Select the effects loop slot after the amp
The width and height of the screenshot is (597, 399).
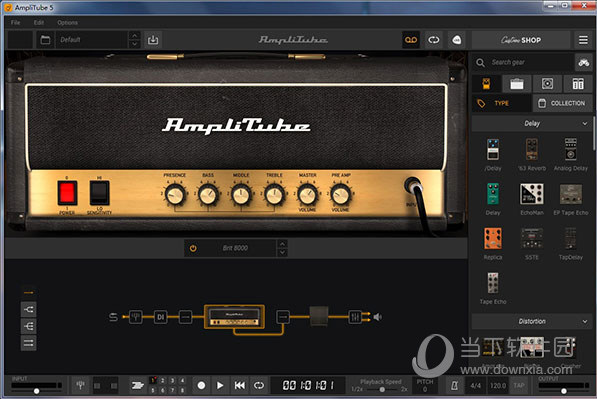point(283,317)
